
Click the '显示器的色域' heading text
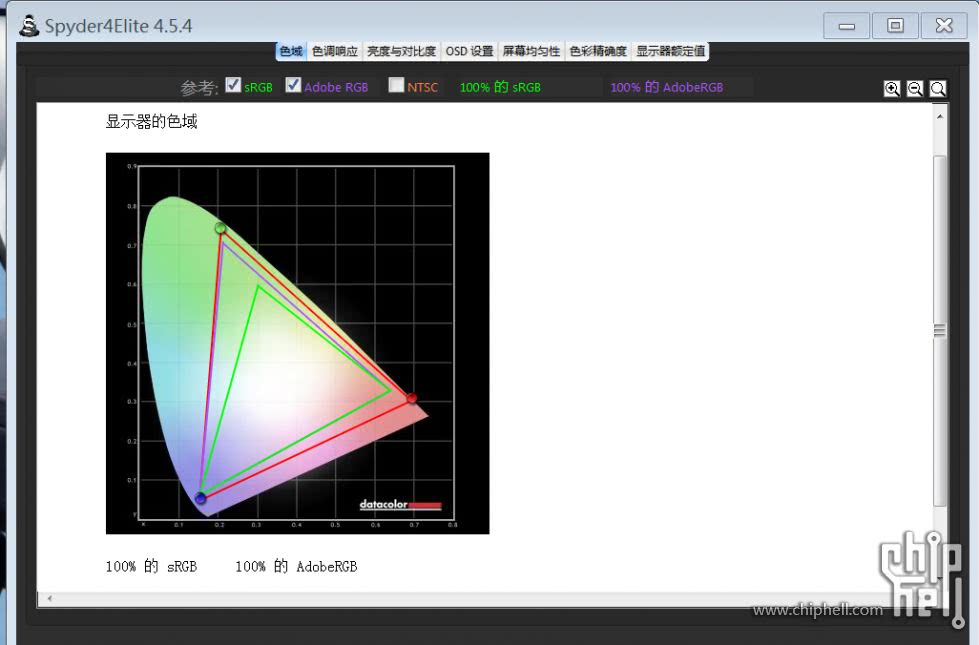click(x=152, y=122)
